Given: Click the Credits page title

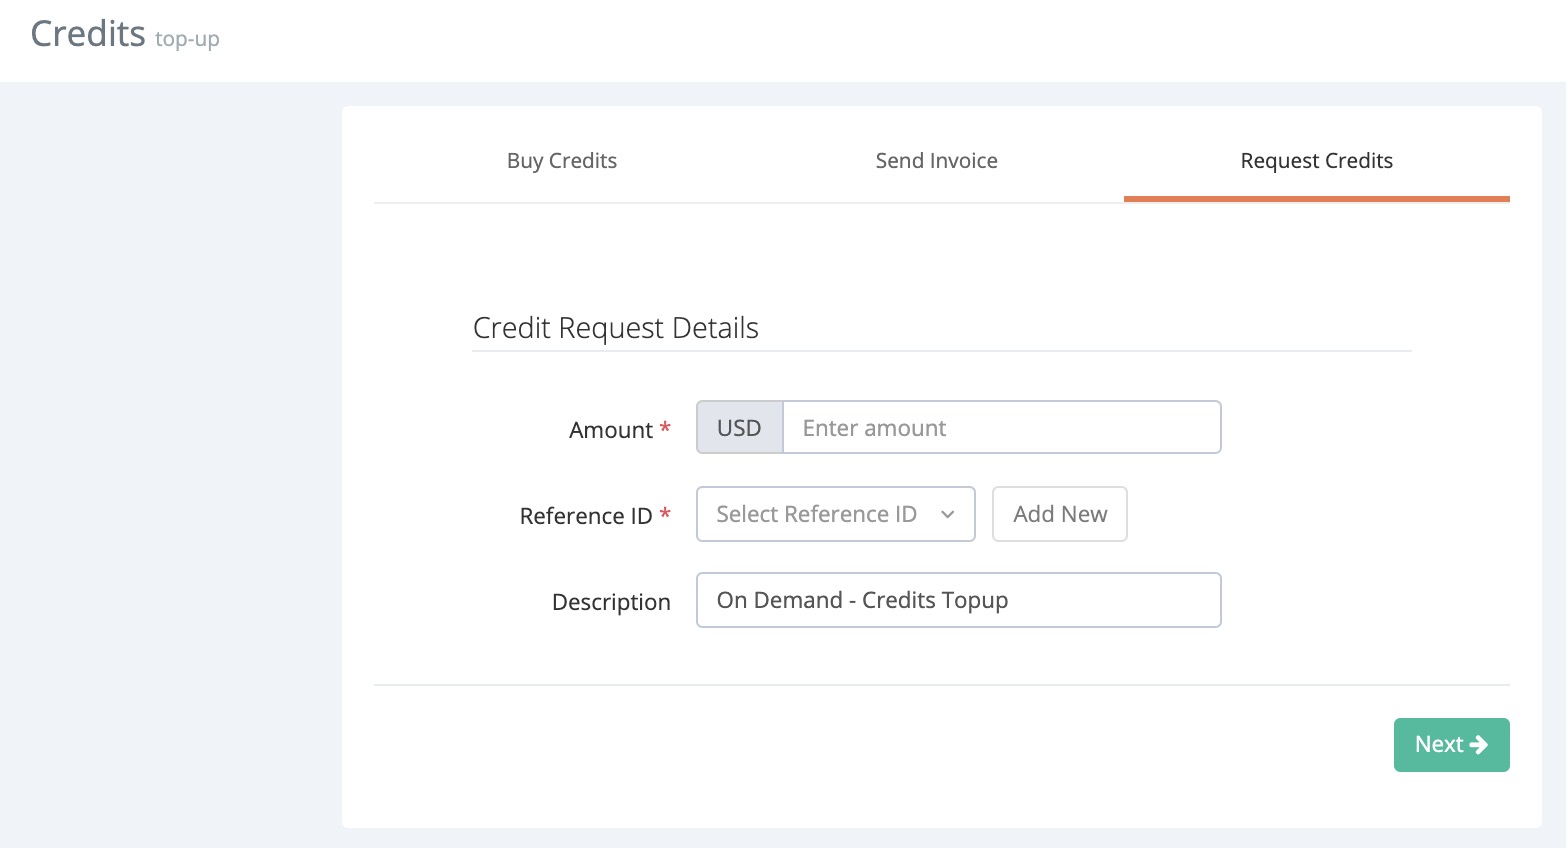Looking at the screenshot, I should [88, 34].
